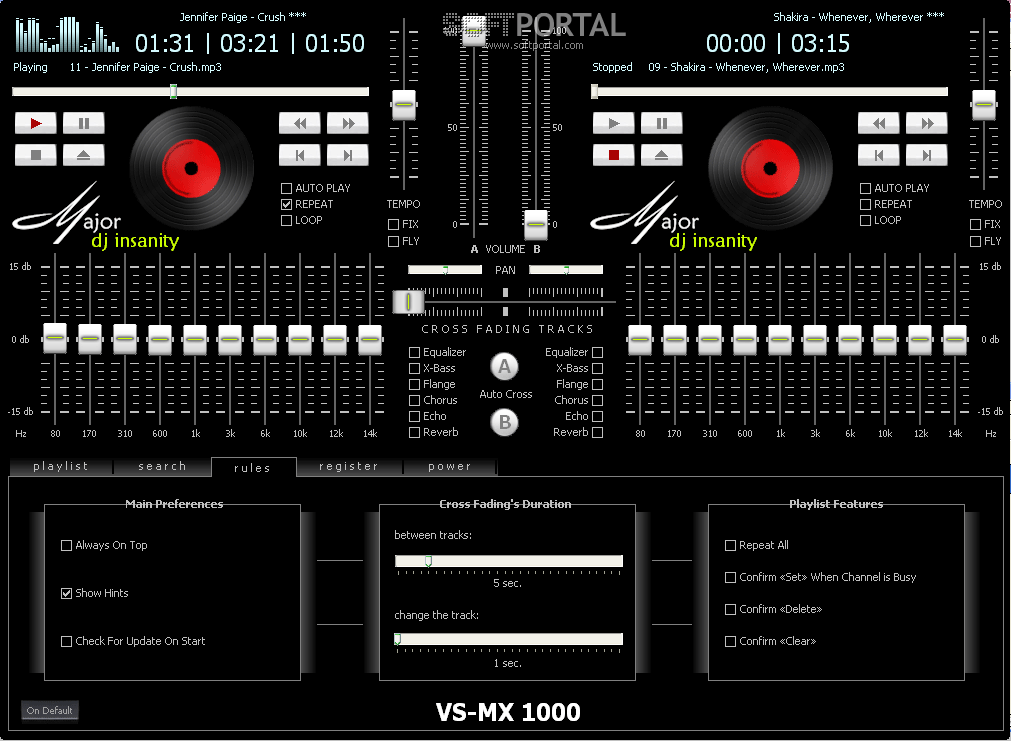Check FLY tempo option for deck A
The height and width of the screenshot is (741, 1011).
[393, 241]
